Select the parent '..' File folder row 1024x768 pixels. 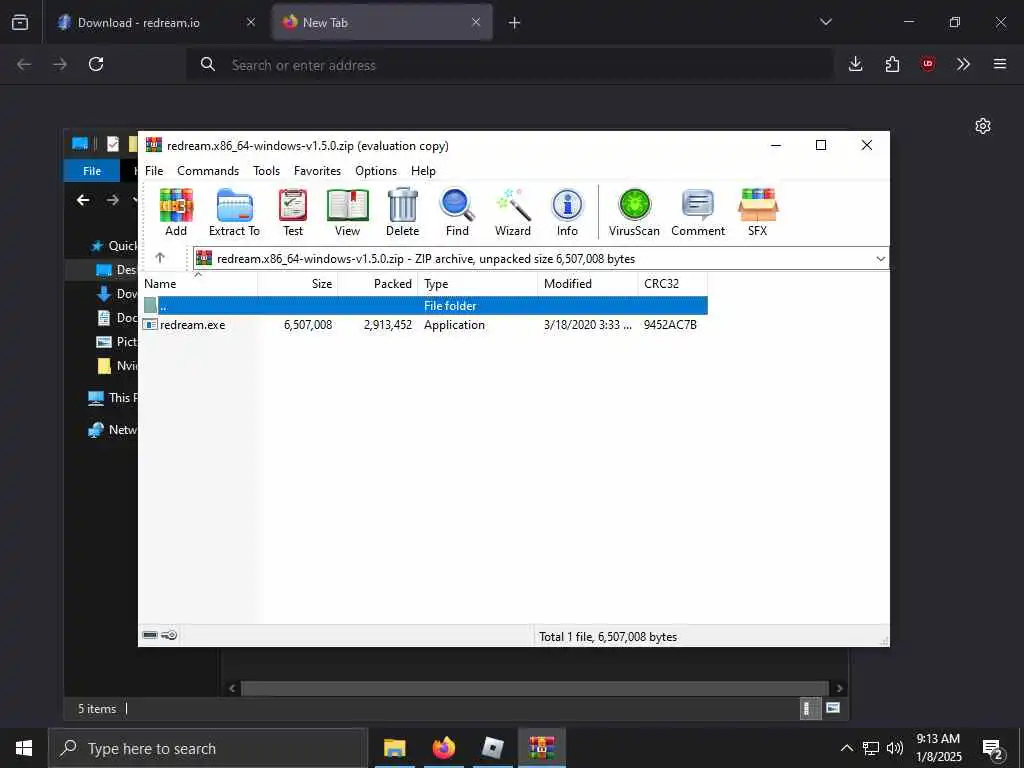tap(424, 306)
